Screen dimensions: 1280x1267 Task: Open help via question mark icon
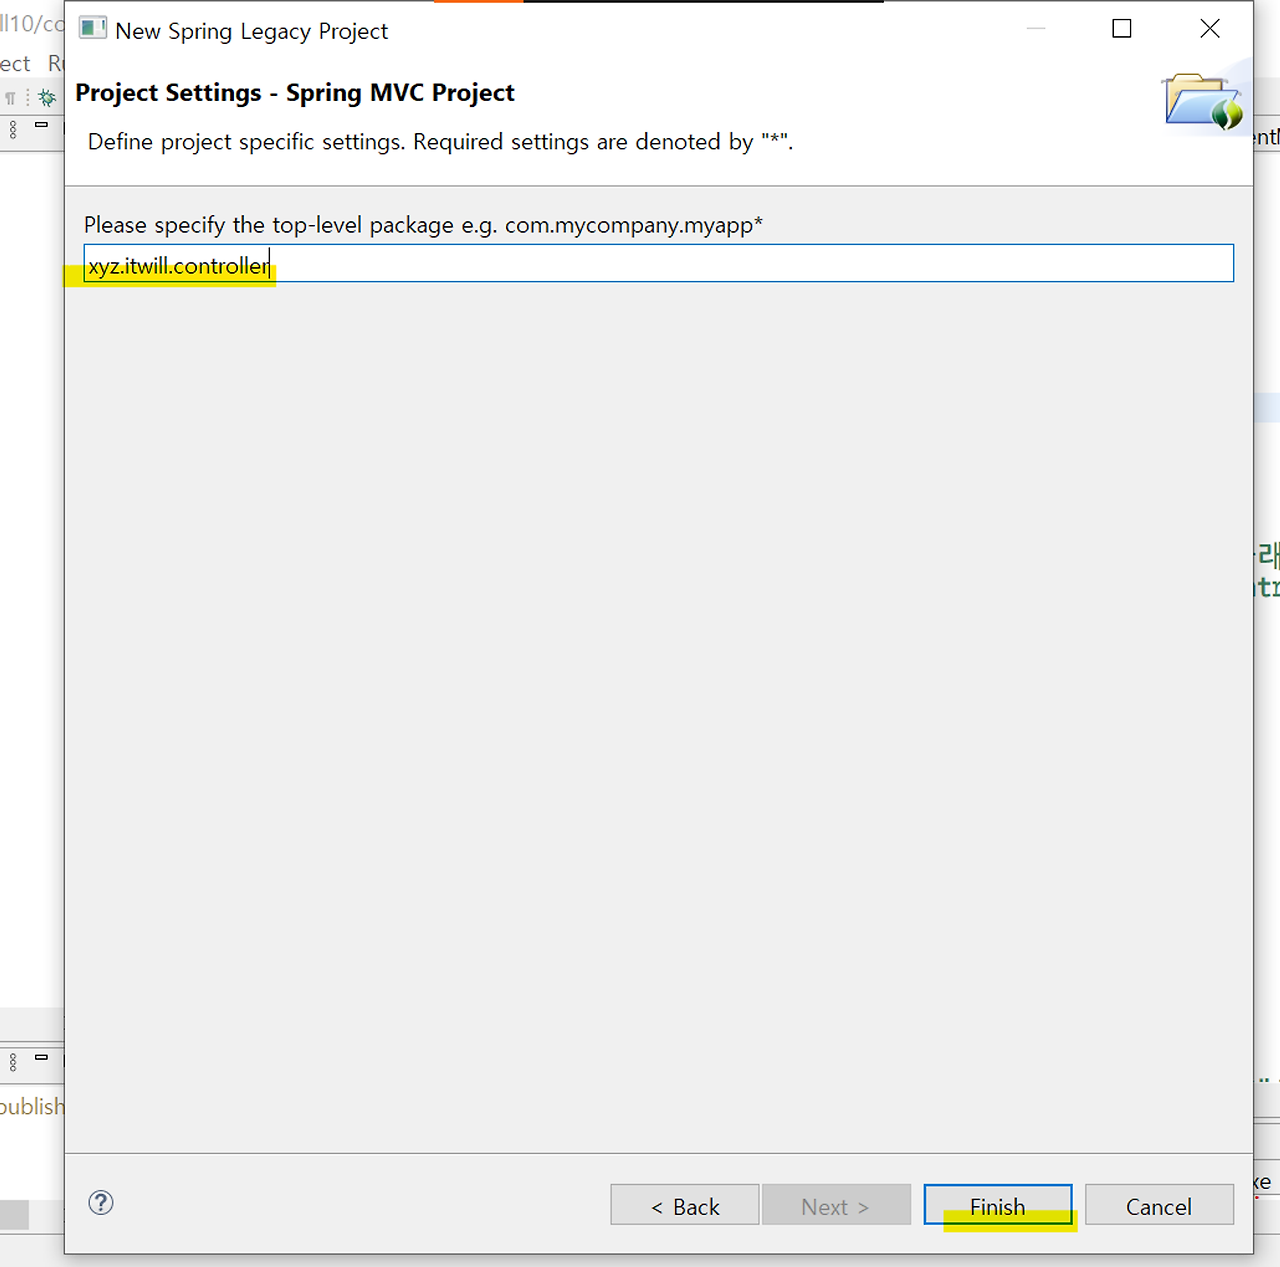tap(101, 1202)
